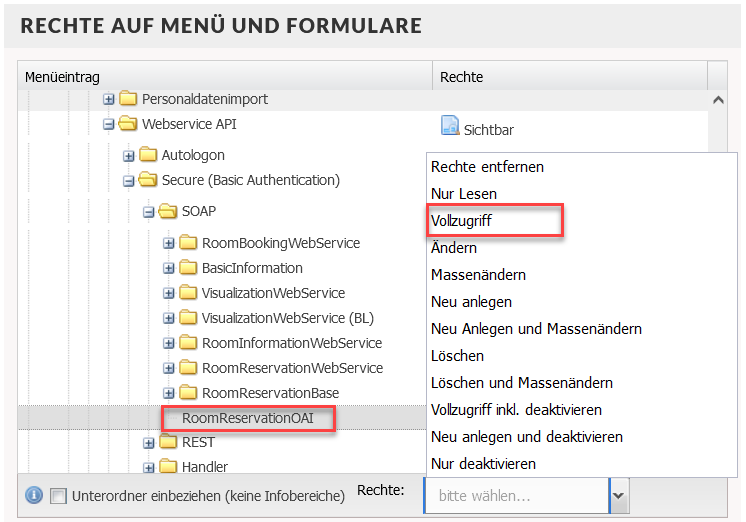Select the RoomReservationOAI tree row
This screenshot has width=746, height=522.
coord(222,418)
